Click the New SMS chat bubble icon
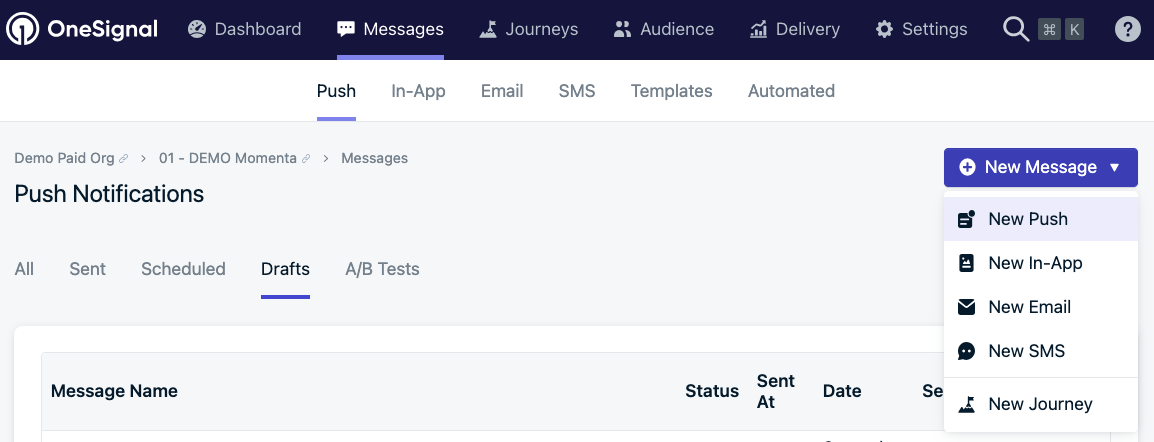Image resolution: width=1154 pixels, height=442 pixels. pos(966,351)
